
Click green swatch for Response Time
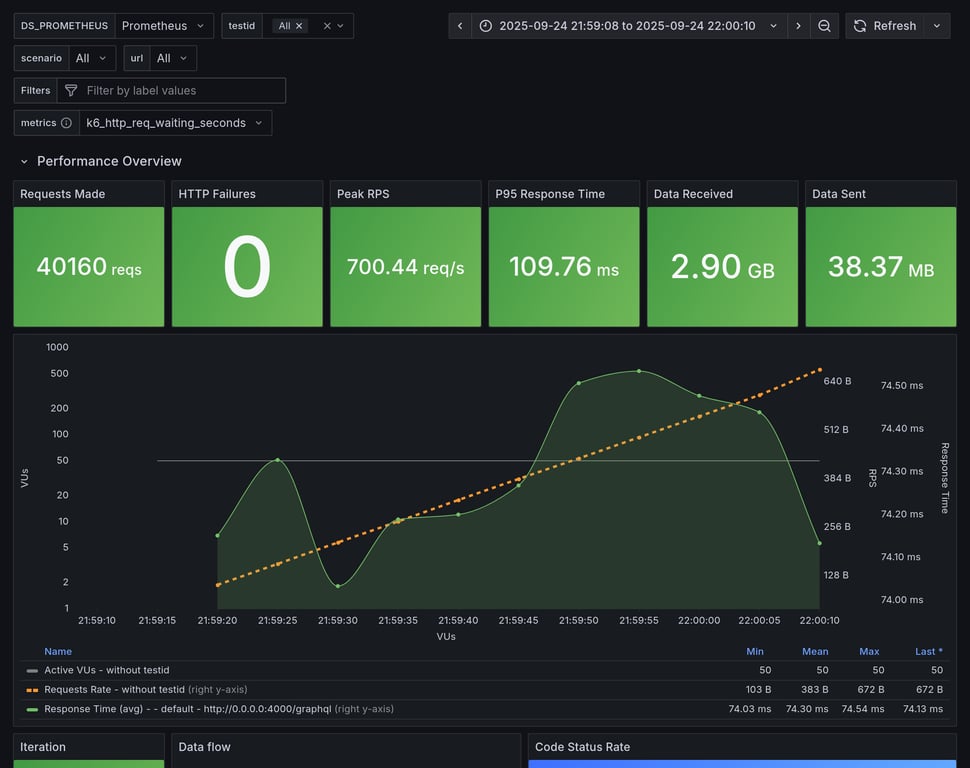(32, 709)
